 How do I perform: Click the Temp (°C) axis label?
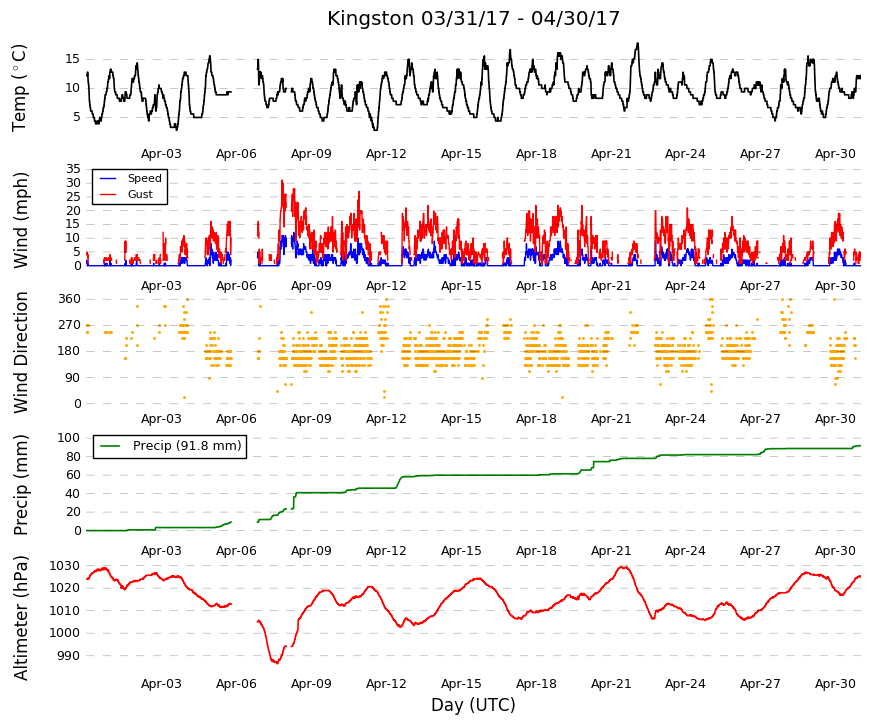point(19,88)
